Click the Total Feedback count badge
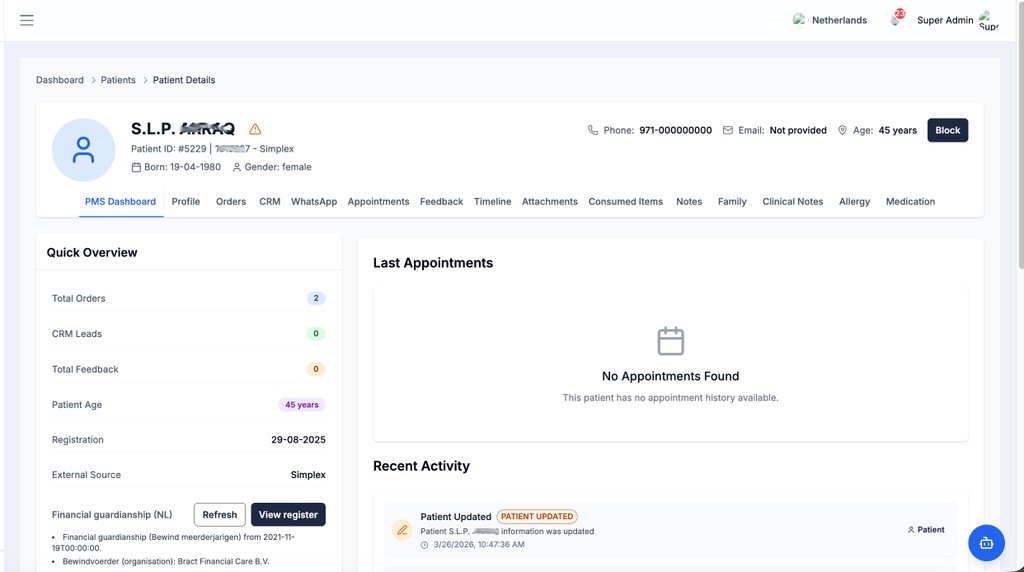 click(x=316, y=369)
